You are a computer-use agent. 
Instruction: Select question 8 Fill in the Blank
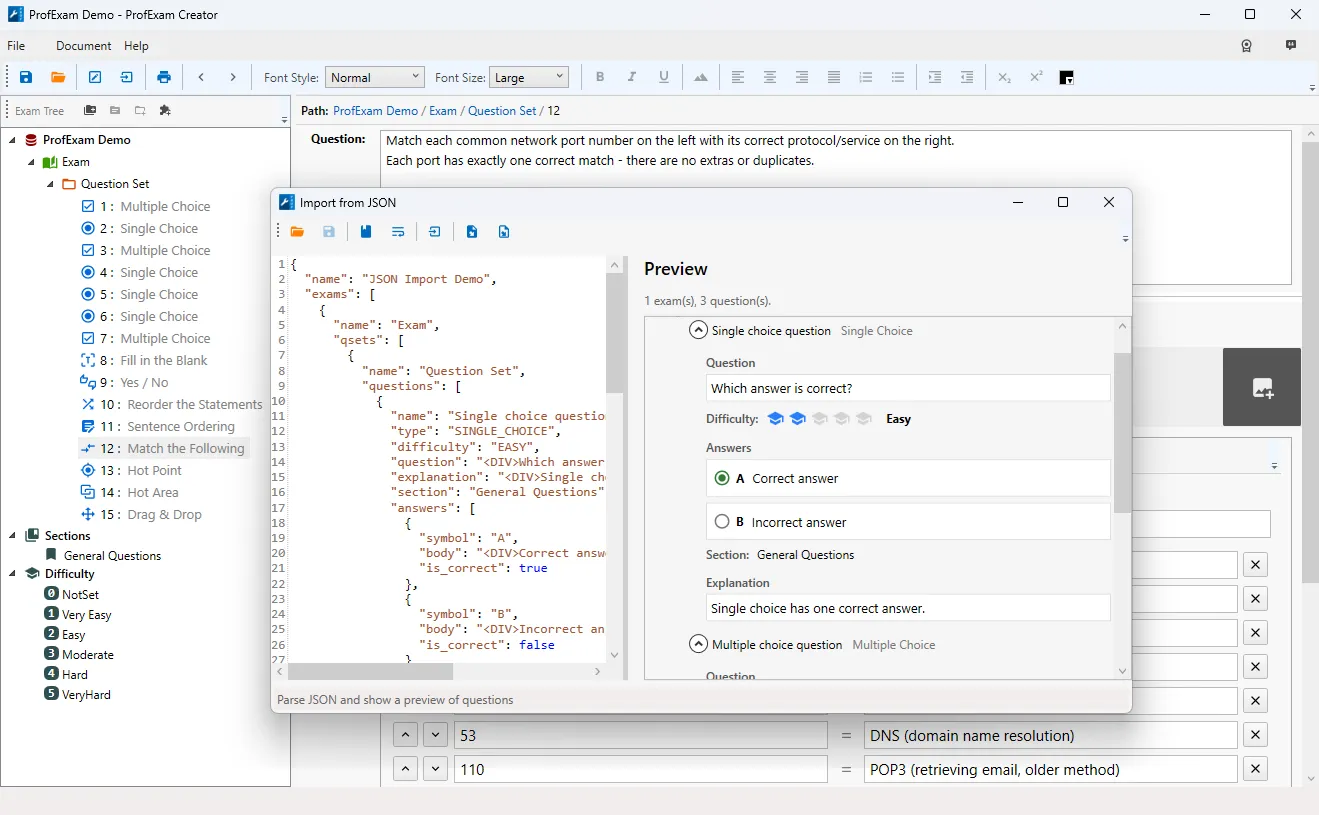(x=145, y=360)
